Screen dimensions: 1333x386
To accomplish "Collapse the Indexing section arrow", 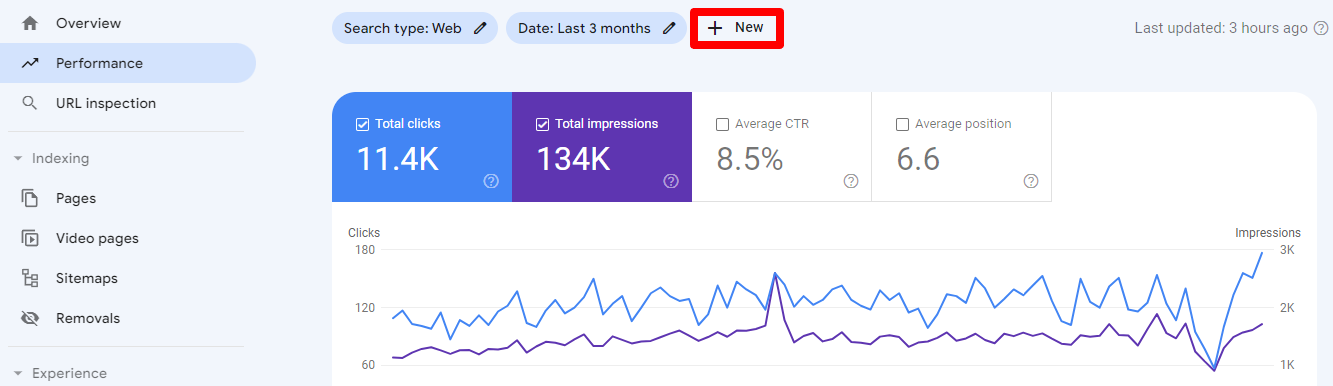I will tap(18, 158).
